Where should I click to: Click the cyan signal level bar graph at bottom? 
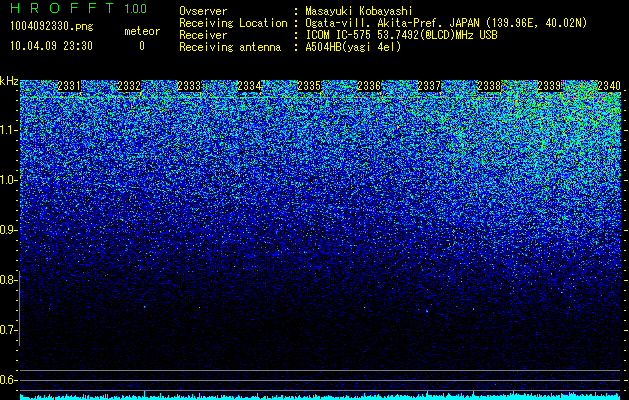click(320, 396)
